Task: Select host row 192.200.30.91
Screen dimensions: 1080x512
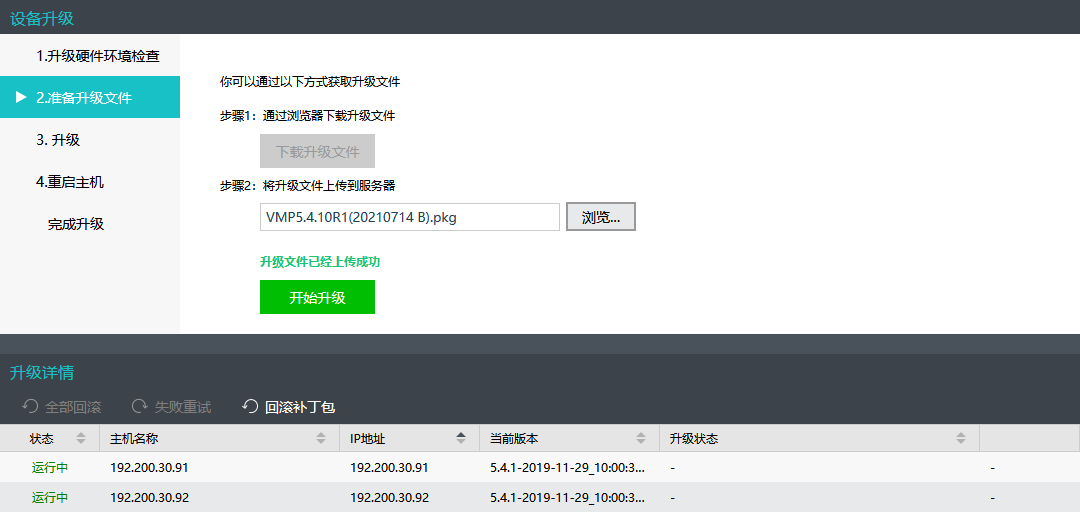Action: [x=149, y=467]
